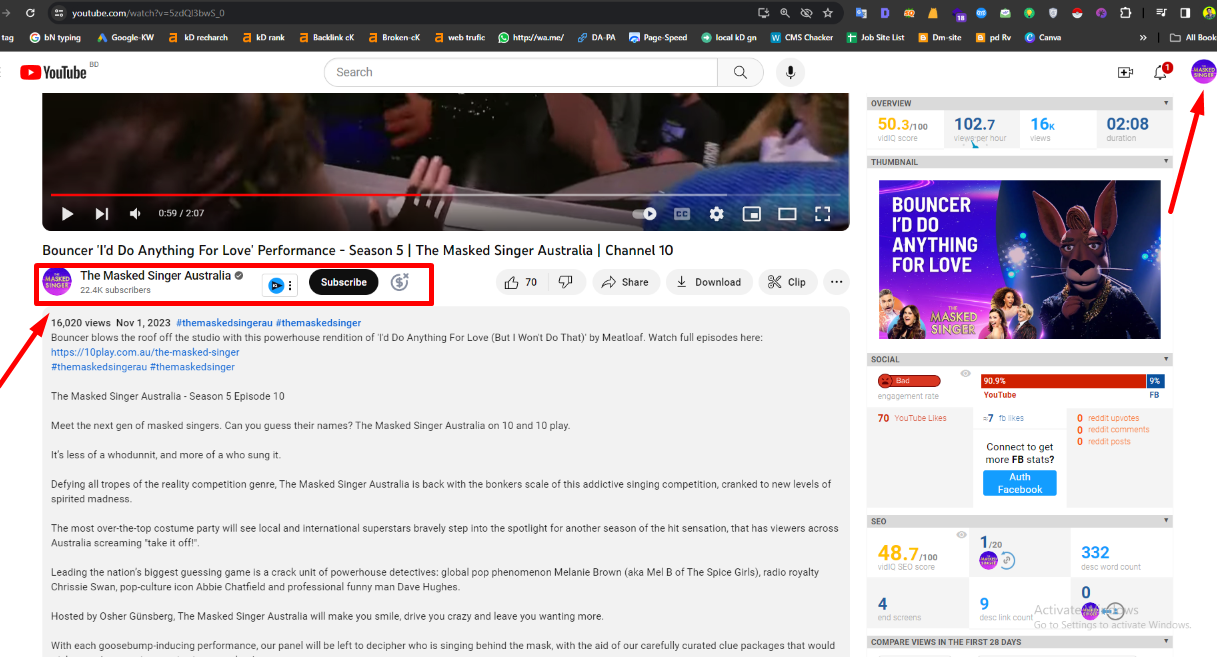This screenshot has width=1217, height=657.
Task: Open the YouTube notifications bell
Action: coord(1160,72)
